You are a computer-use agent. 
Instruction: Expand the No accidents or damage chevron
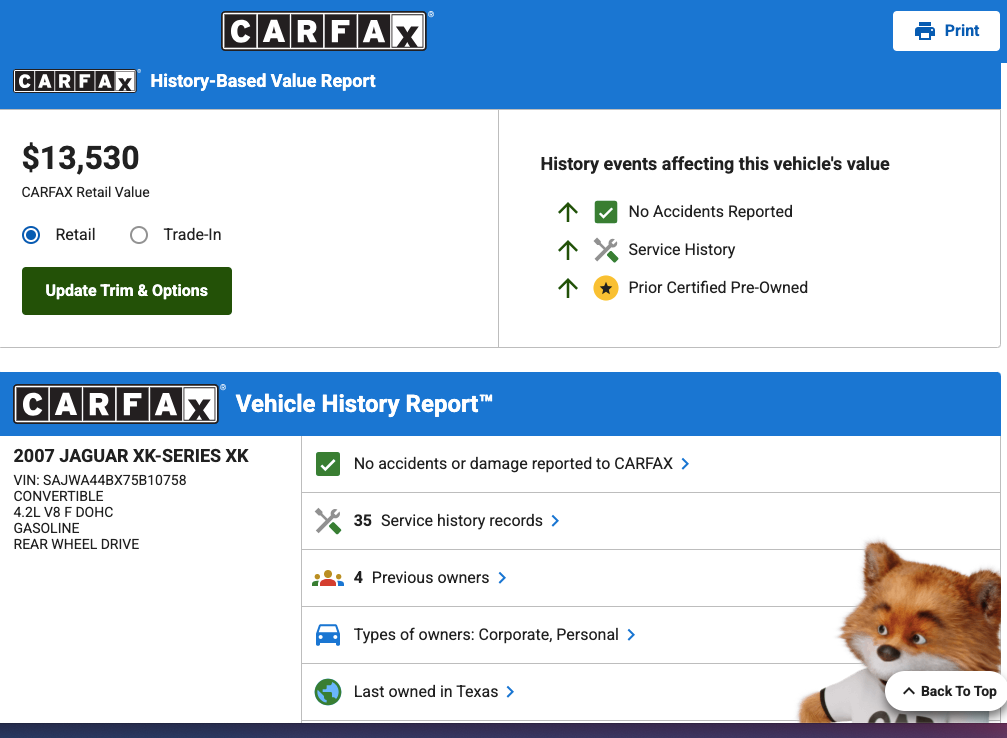pyautogui.click(x=685, y=464)
